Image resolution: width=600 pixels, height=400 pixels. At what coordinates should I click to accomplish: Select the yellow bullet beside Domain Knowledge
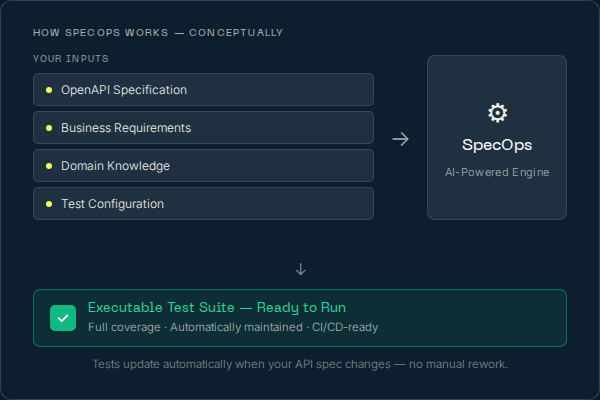49,166
